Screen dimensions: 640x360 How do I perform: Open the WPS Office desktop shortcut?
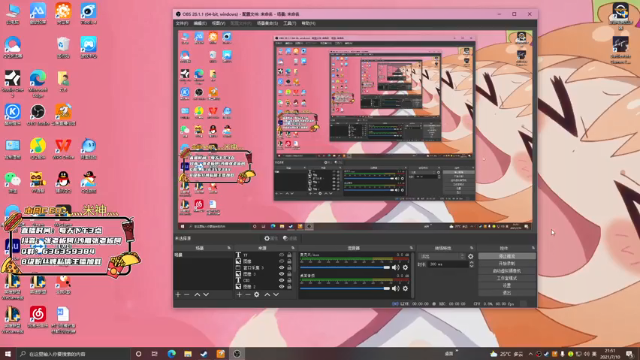(63, 149)
